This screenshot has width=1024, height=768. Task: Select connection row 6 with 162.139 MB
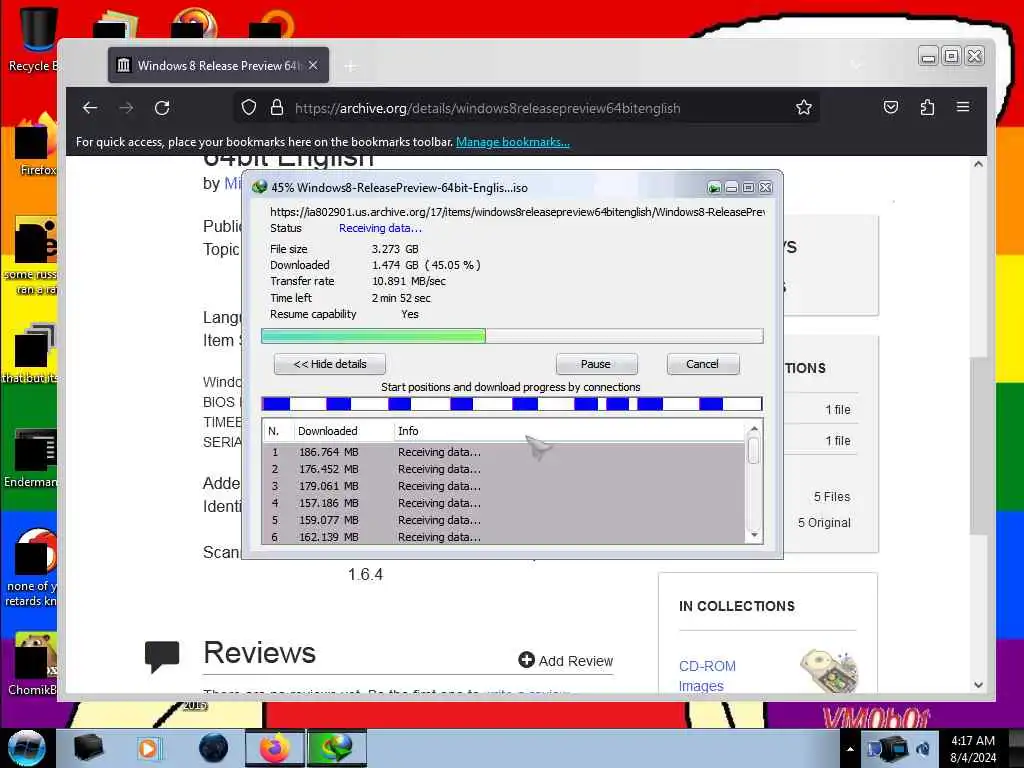[x=503, y=537]
